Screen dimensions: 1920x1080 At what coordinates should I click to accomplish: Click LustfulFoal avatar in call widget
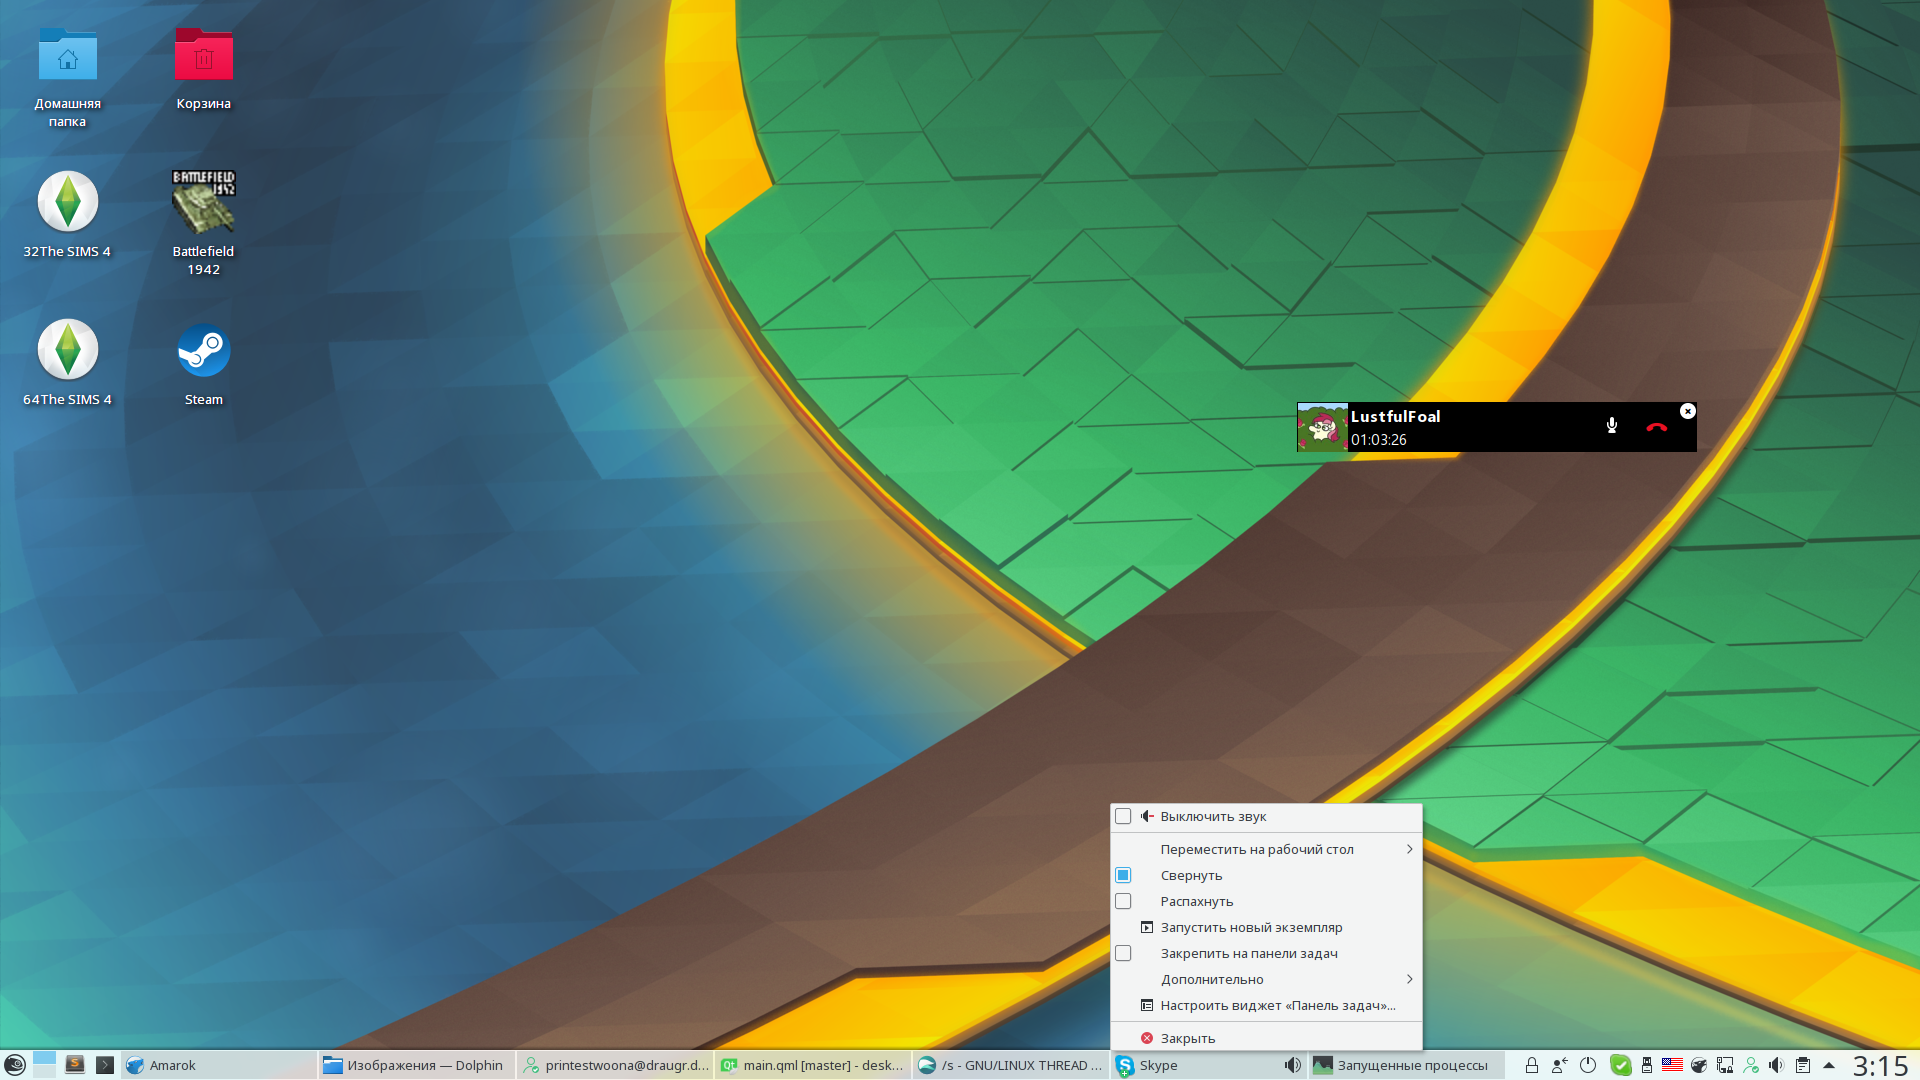[x=1322, y=427]
